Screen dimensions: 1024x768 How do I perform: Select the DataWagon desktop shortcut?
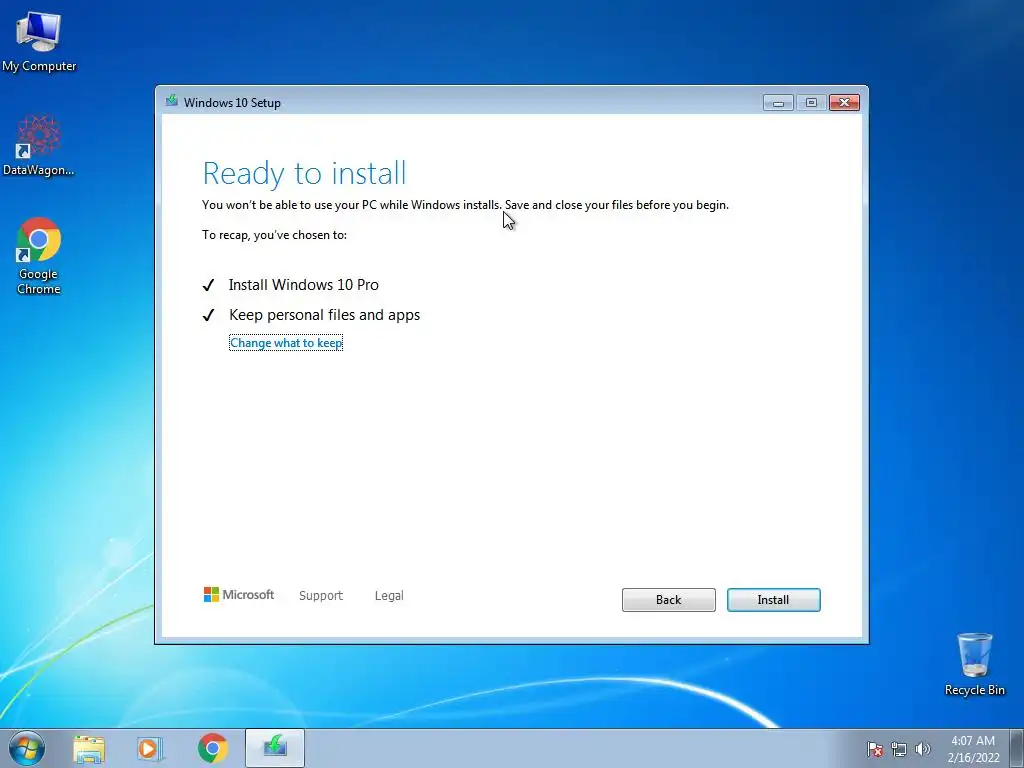pyautogui.click(x=39, y=146)
